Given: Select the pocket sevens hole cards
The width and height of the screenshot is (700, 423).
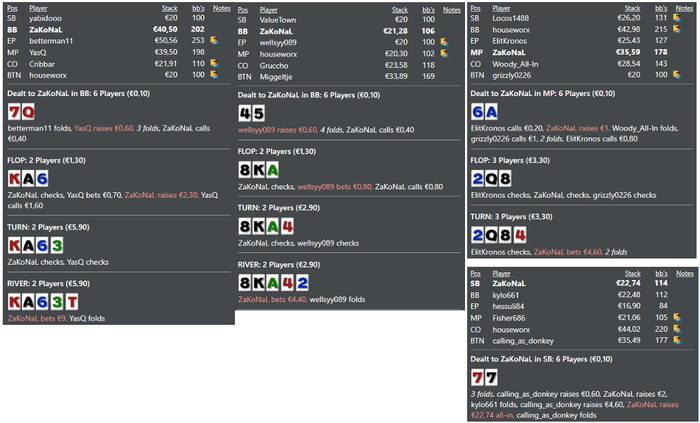Looking at the screenshot, I should pos(484,377).
